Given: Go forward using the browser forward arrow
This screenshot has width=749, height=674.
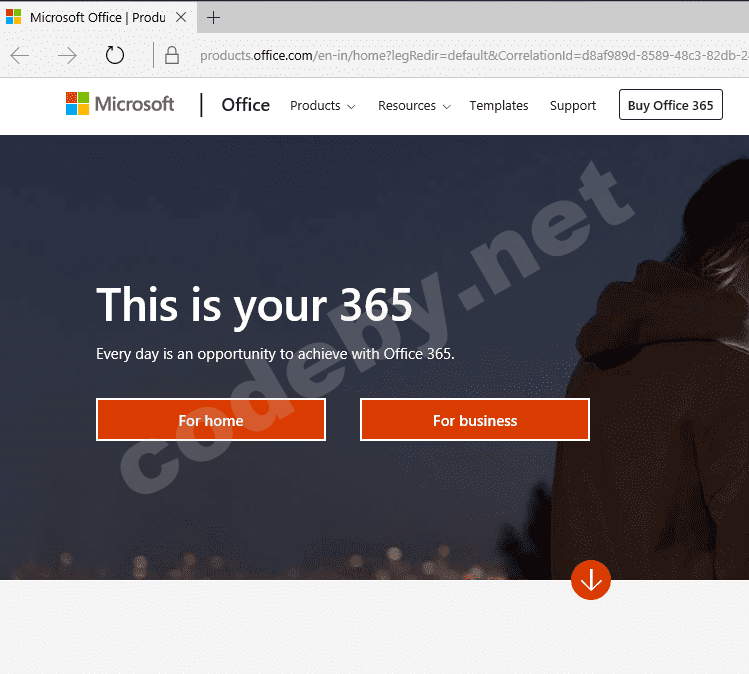Looking at the screenshot, I should point(67,55).
